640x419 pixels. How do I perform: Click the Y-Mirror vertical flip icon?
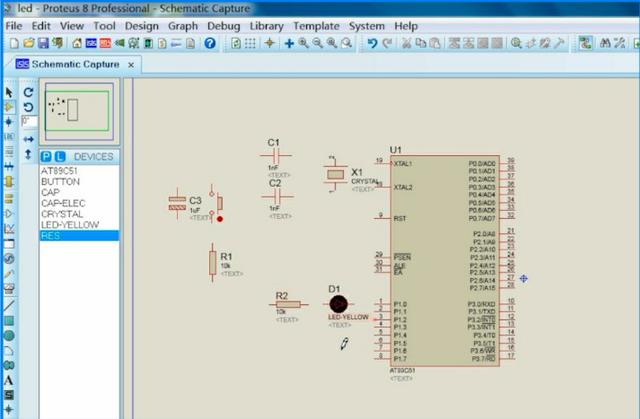pyautogui.click(x=28, y=154)
